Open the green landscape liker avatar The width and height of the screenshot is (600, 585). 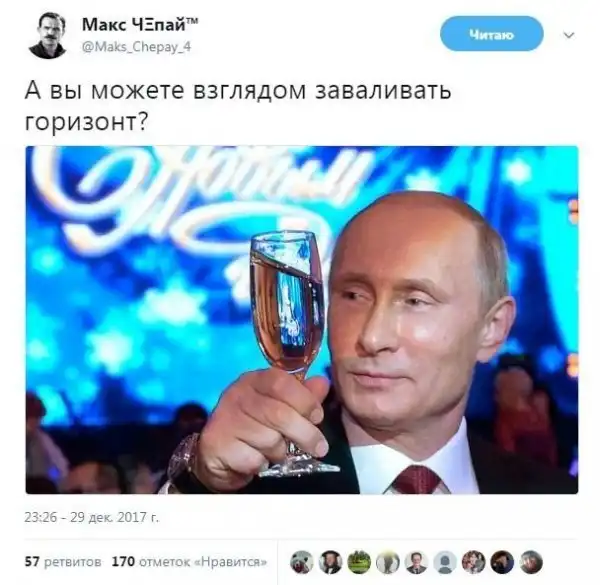pyautogui.click(x=359, y=562)
